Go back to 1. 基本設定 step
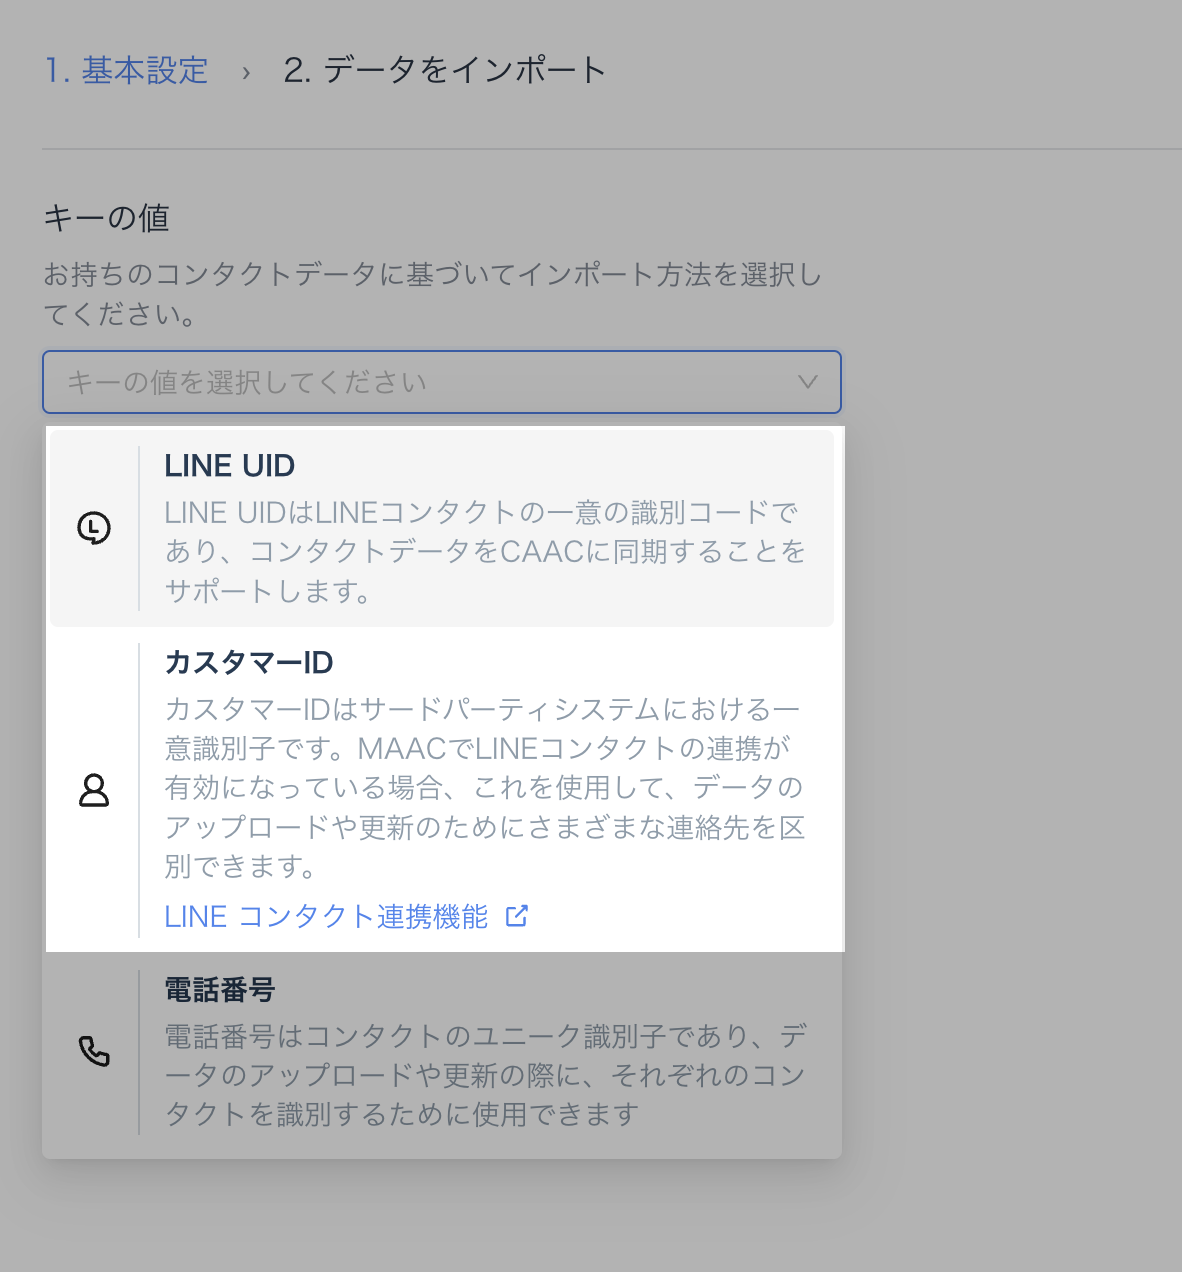The height and width of the screenshot is (1272, 1182). (x=127, y=71)
